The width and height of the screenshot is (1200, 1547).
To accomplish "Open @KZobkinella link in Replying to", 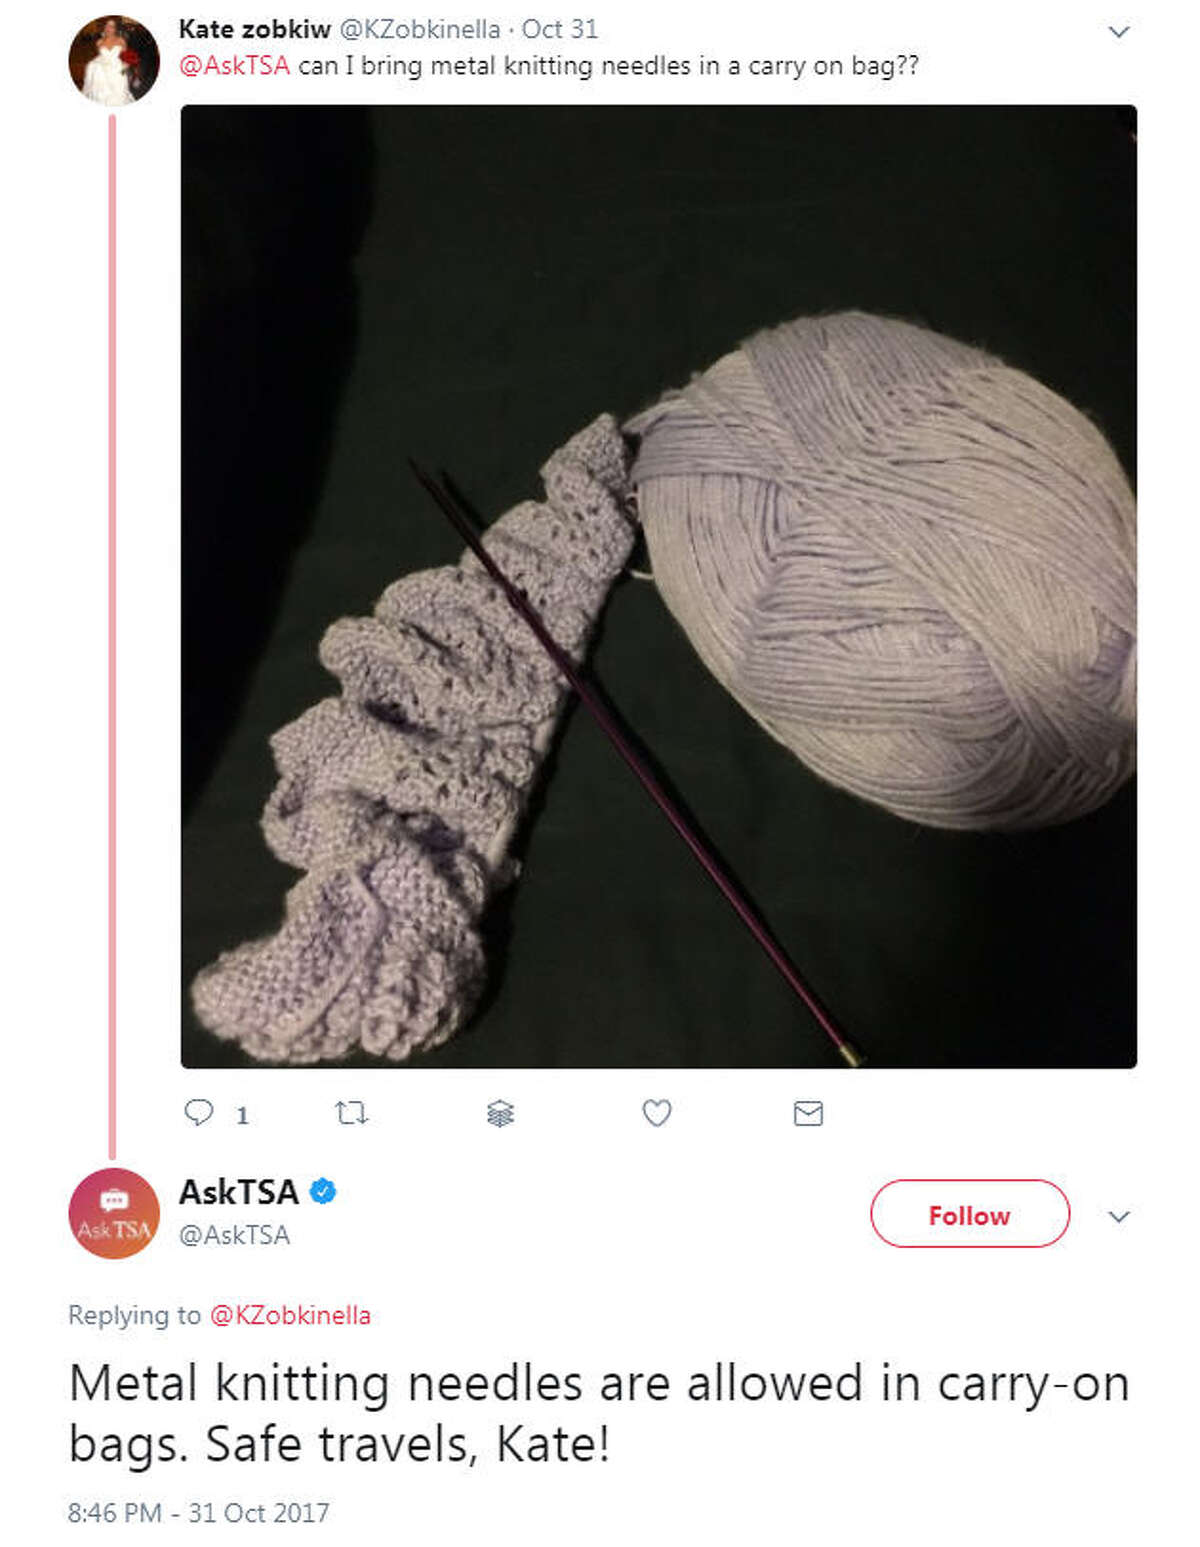I will (290, 1315).
